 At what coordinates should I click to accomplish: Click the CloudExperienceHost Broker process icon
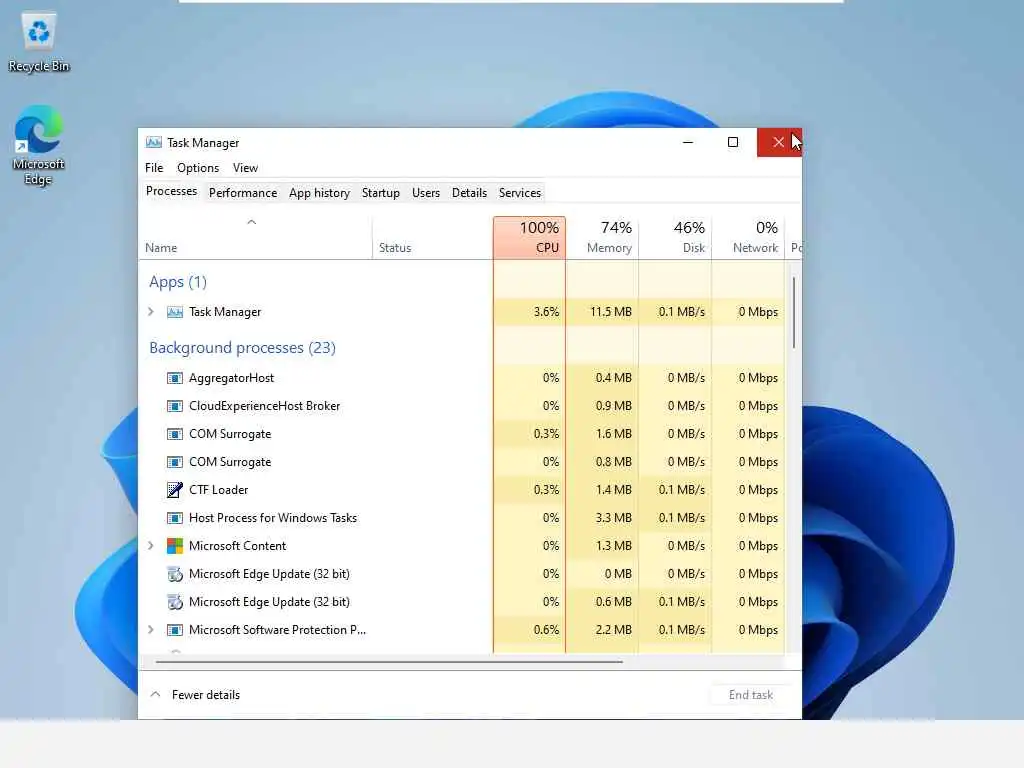(175, 406)
